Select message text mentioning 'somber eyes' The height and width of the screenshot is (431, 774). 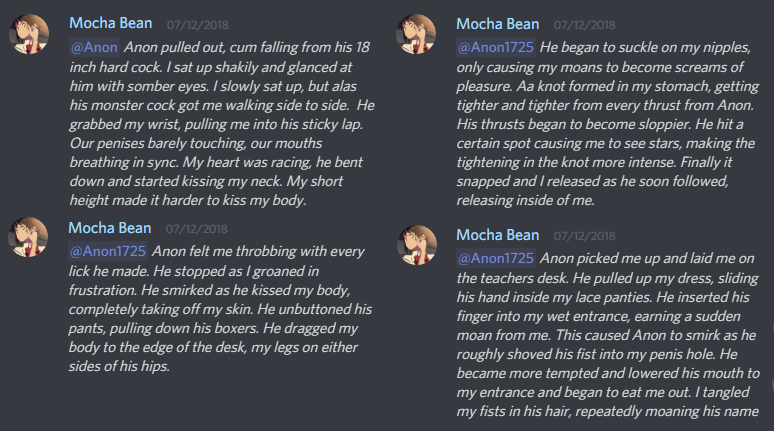pos(222,123)
